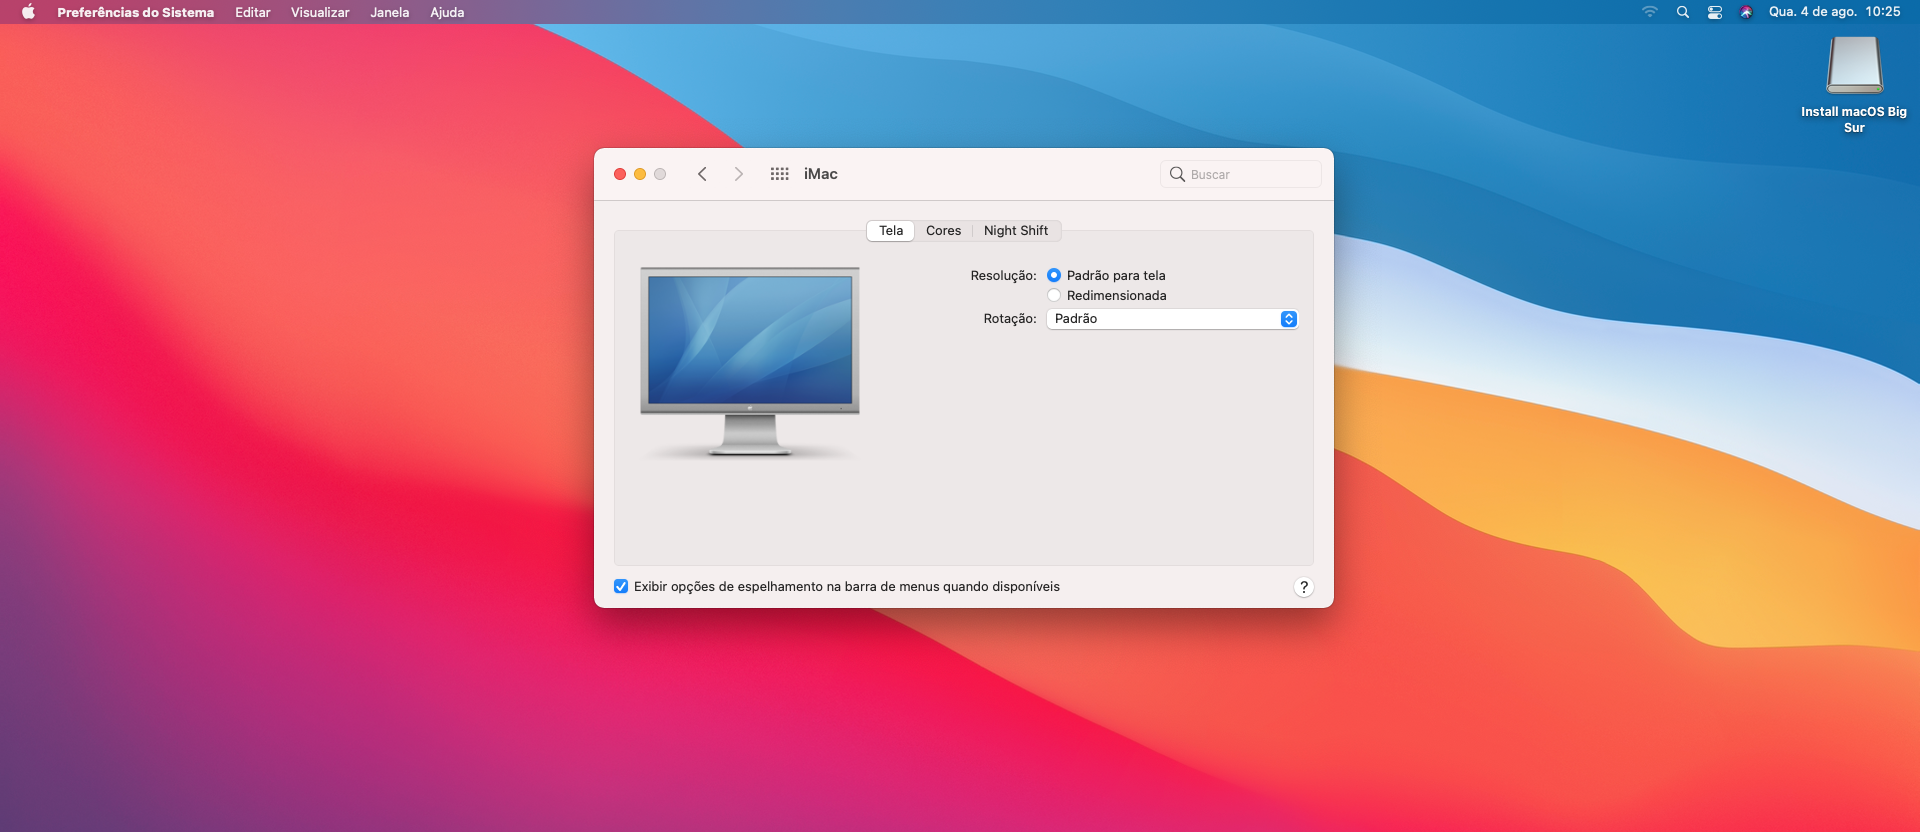Open the Visualizar menu
The image size is (1920, 832).
point(320,12)
